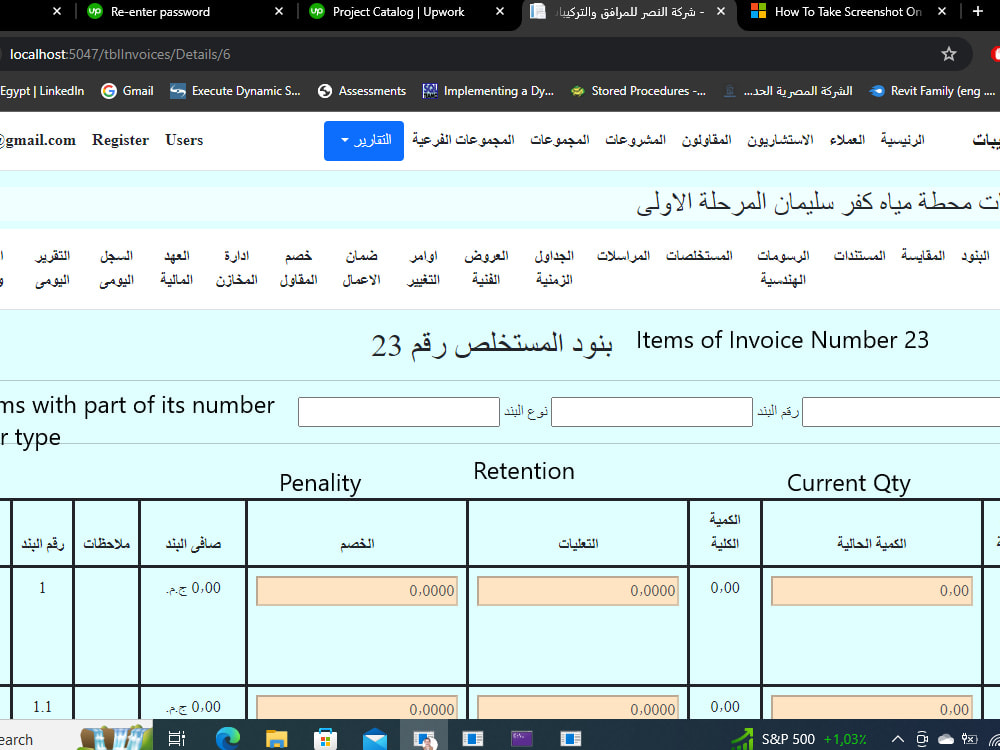Open the الجداول الزمنية project tab

pos(554,267)
